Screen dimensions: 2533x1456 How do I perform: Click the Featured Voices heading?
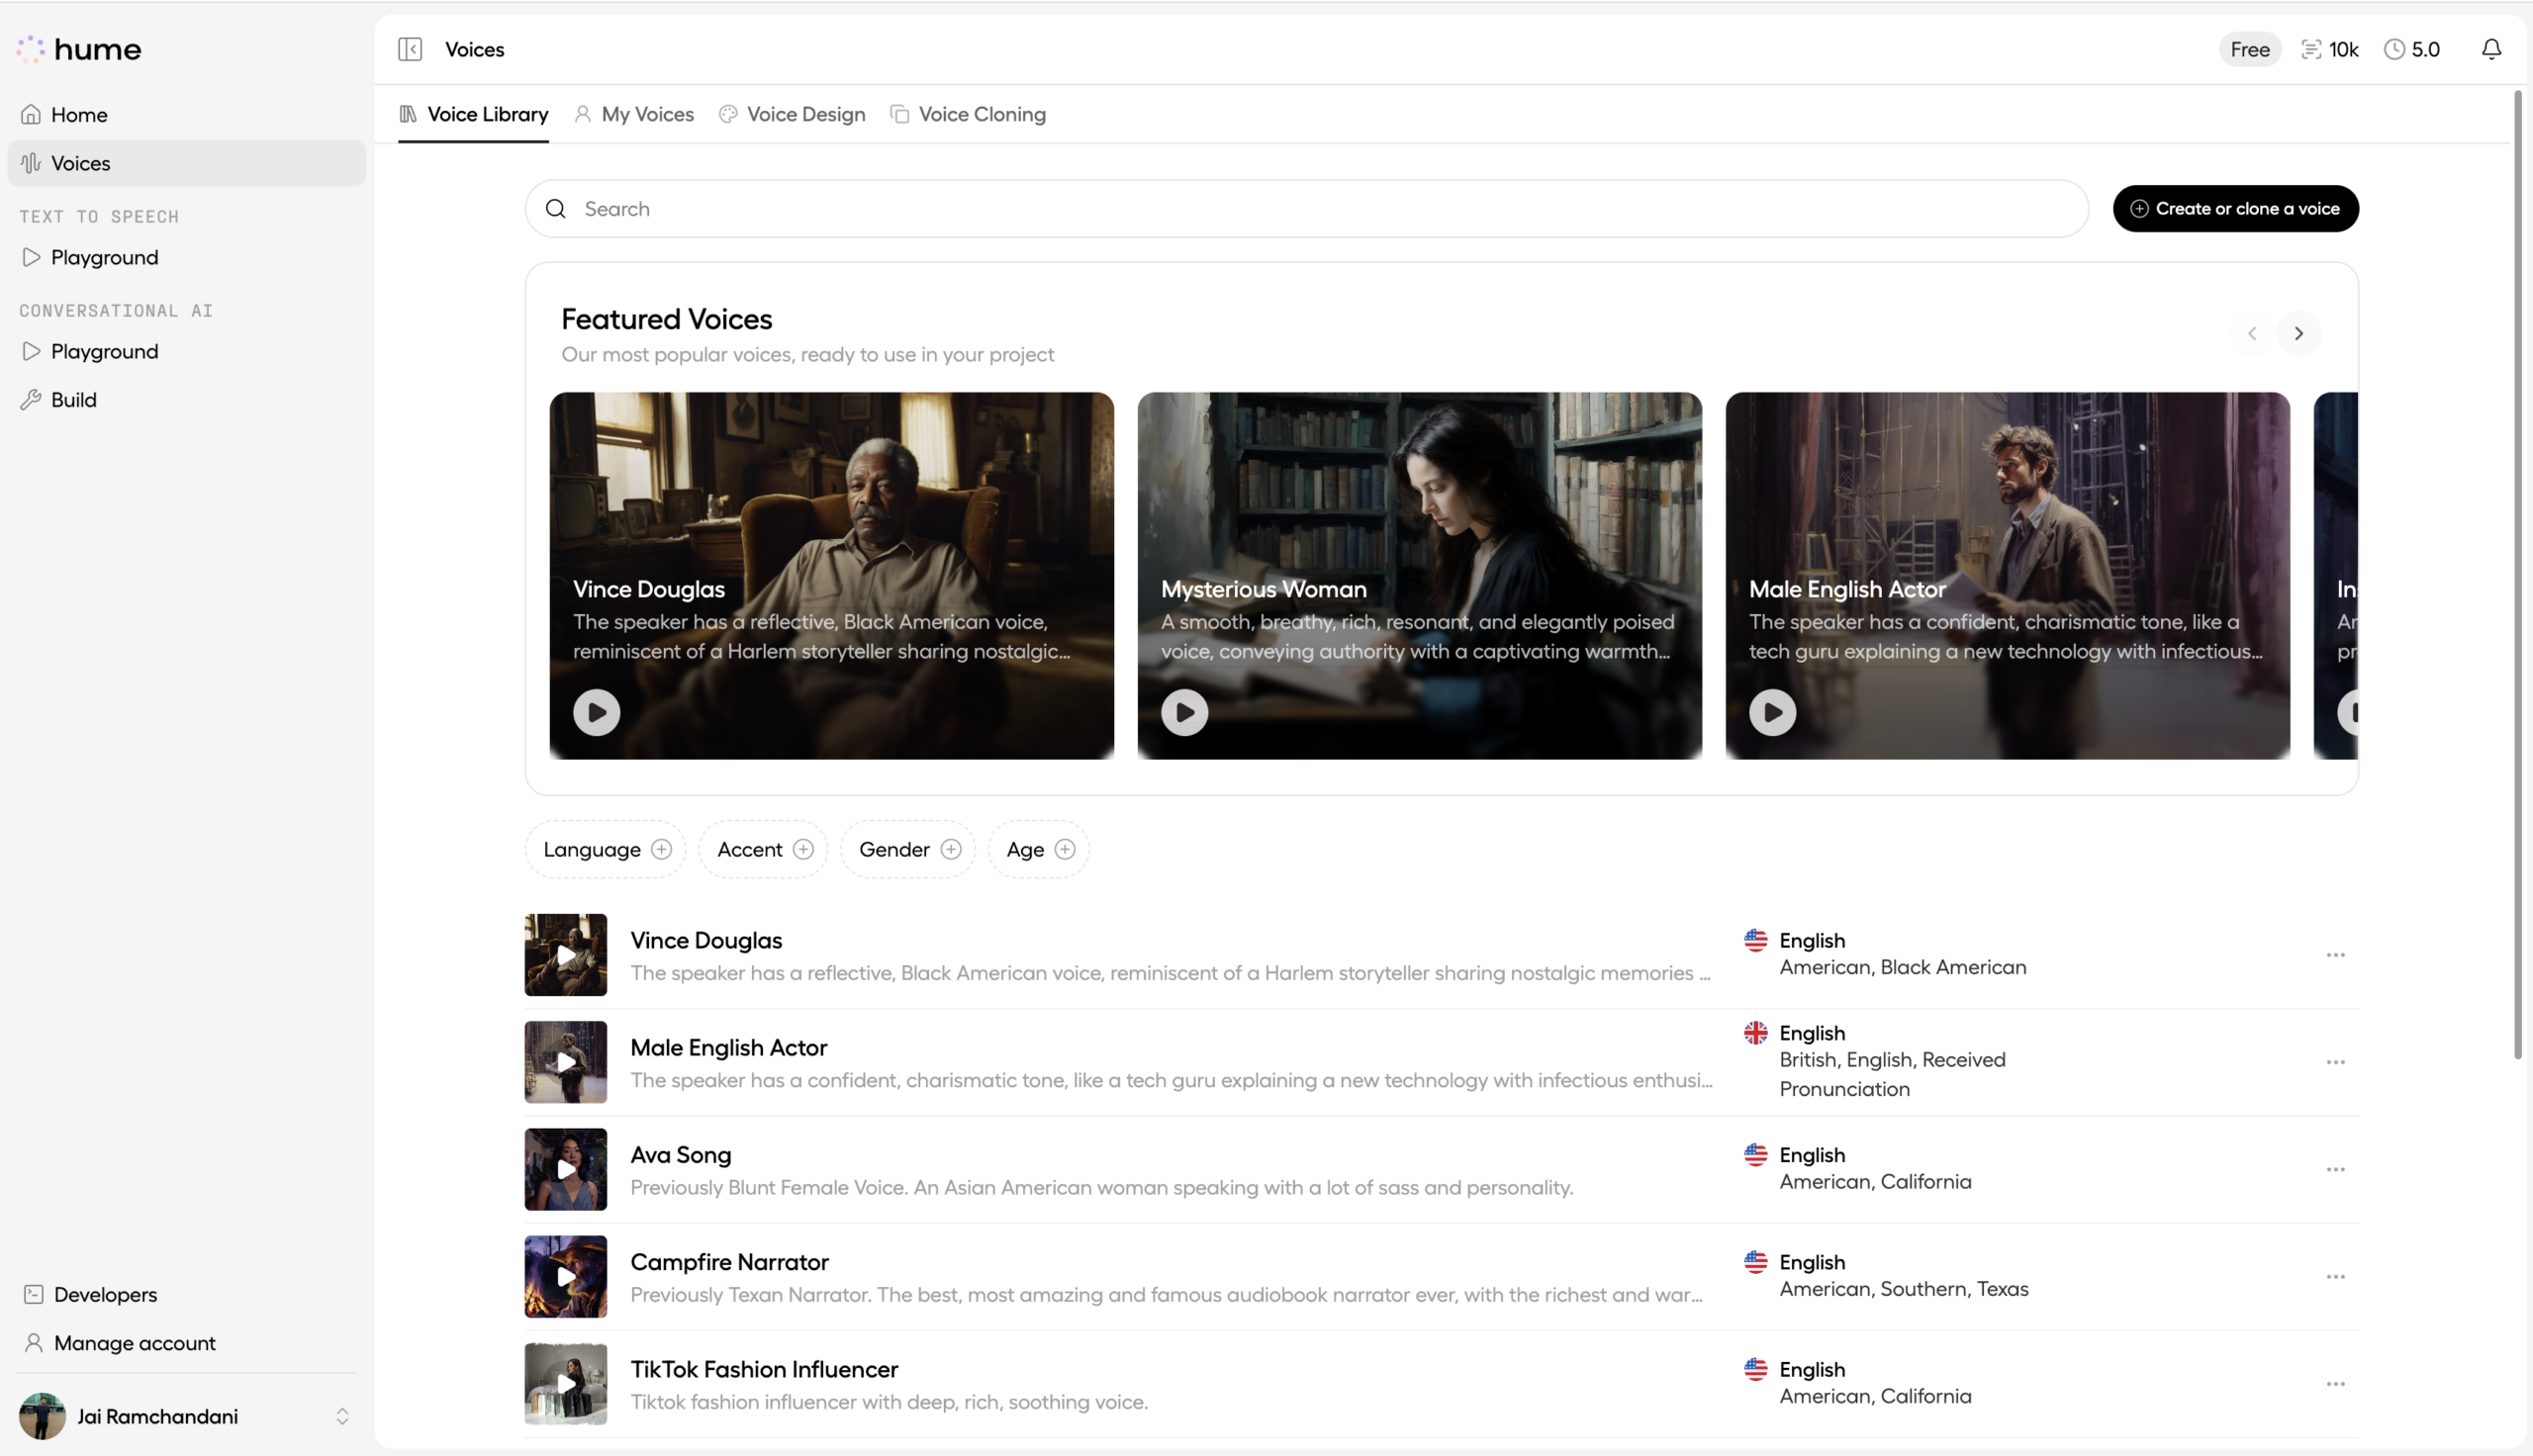[x=666, y=319]
